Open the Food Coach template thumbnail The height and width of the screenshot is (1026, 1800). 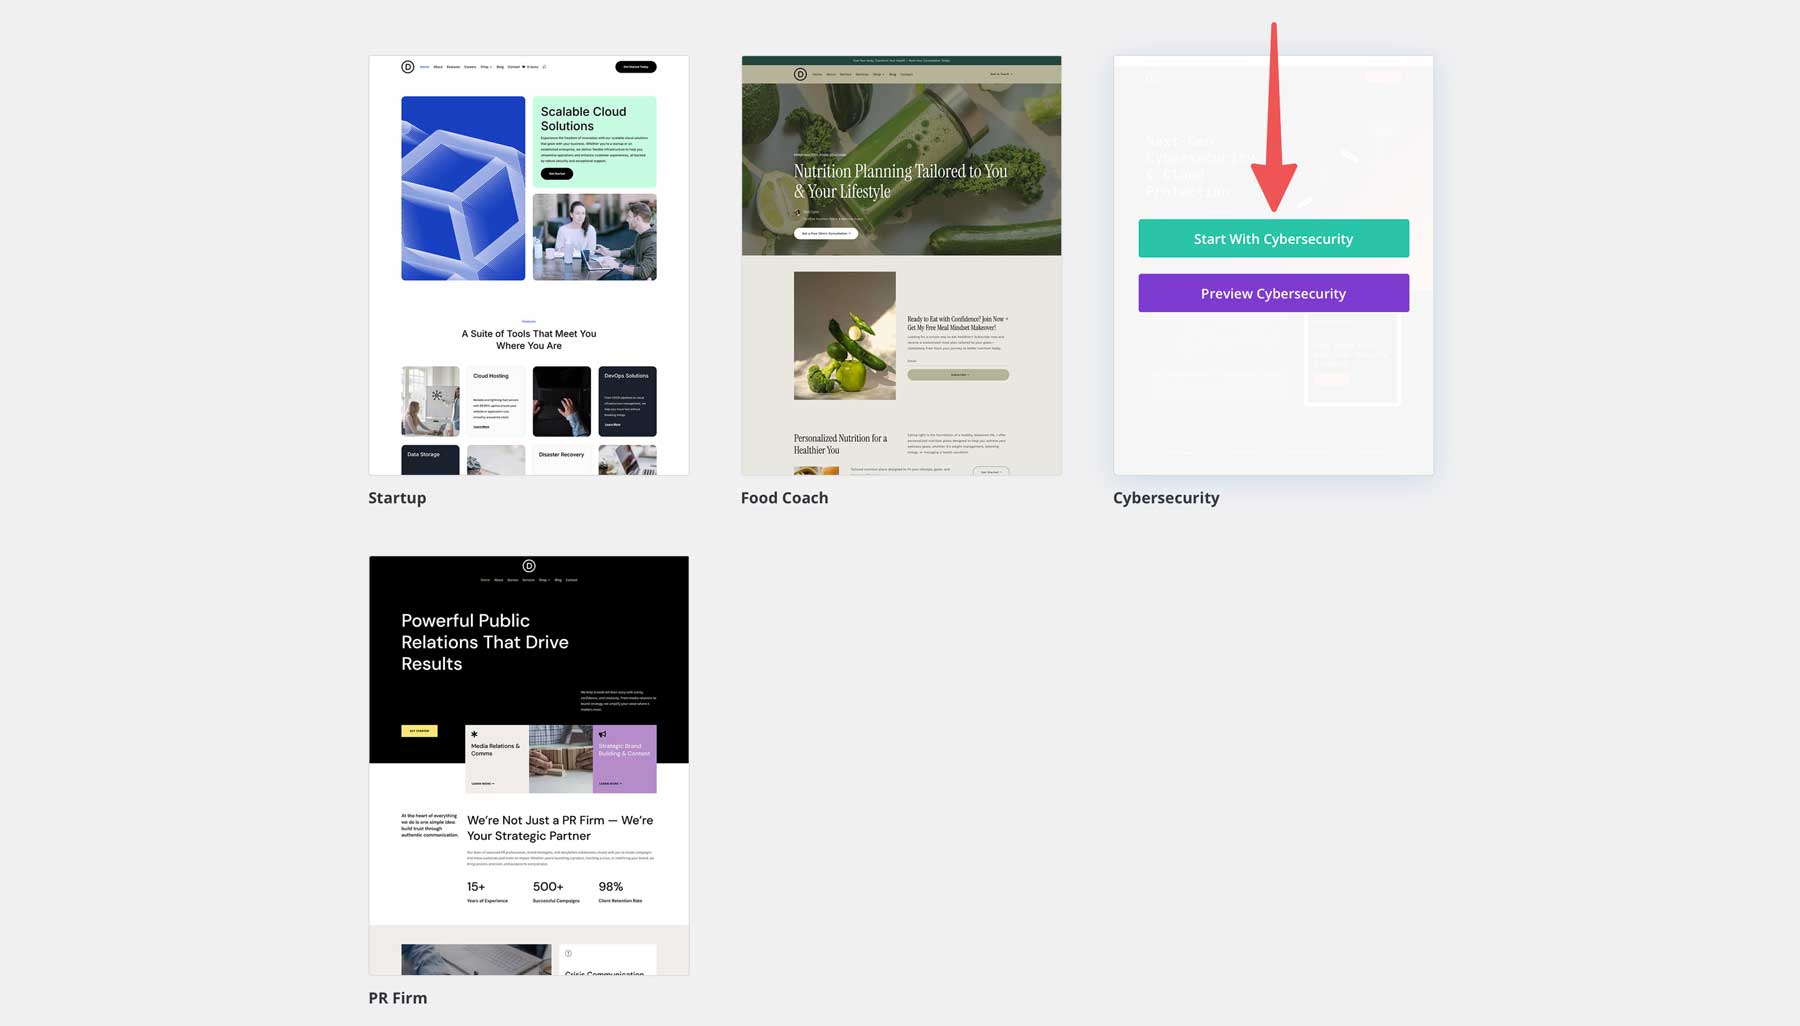(x=901, y=265)
